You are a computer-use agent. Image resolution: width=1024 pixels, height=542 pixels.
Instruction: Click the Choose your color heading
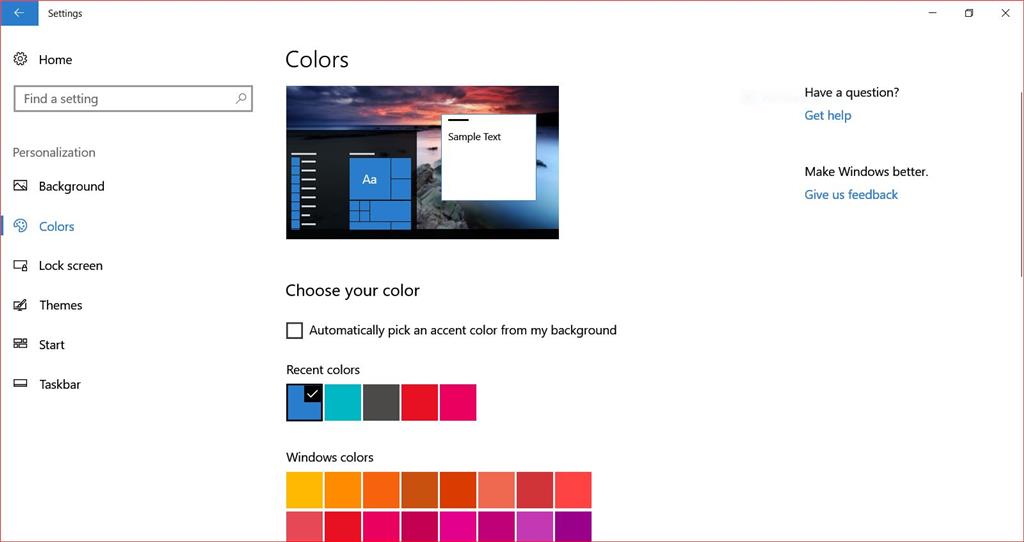pyautogui.click(x=353, y=291)
